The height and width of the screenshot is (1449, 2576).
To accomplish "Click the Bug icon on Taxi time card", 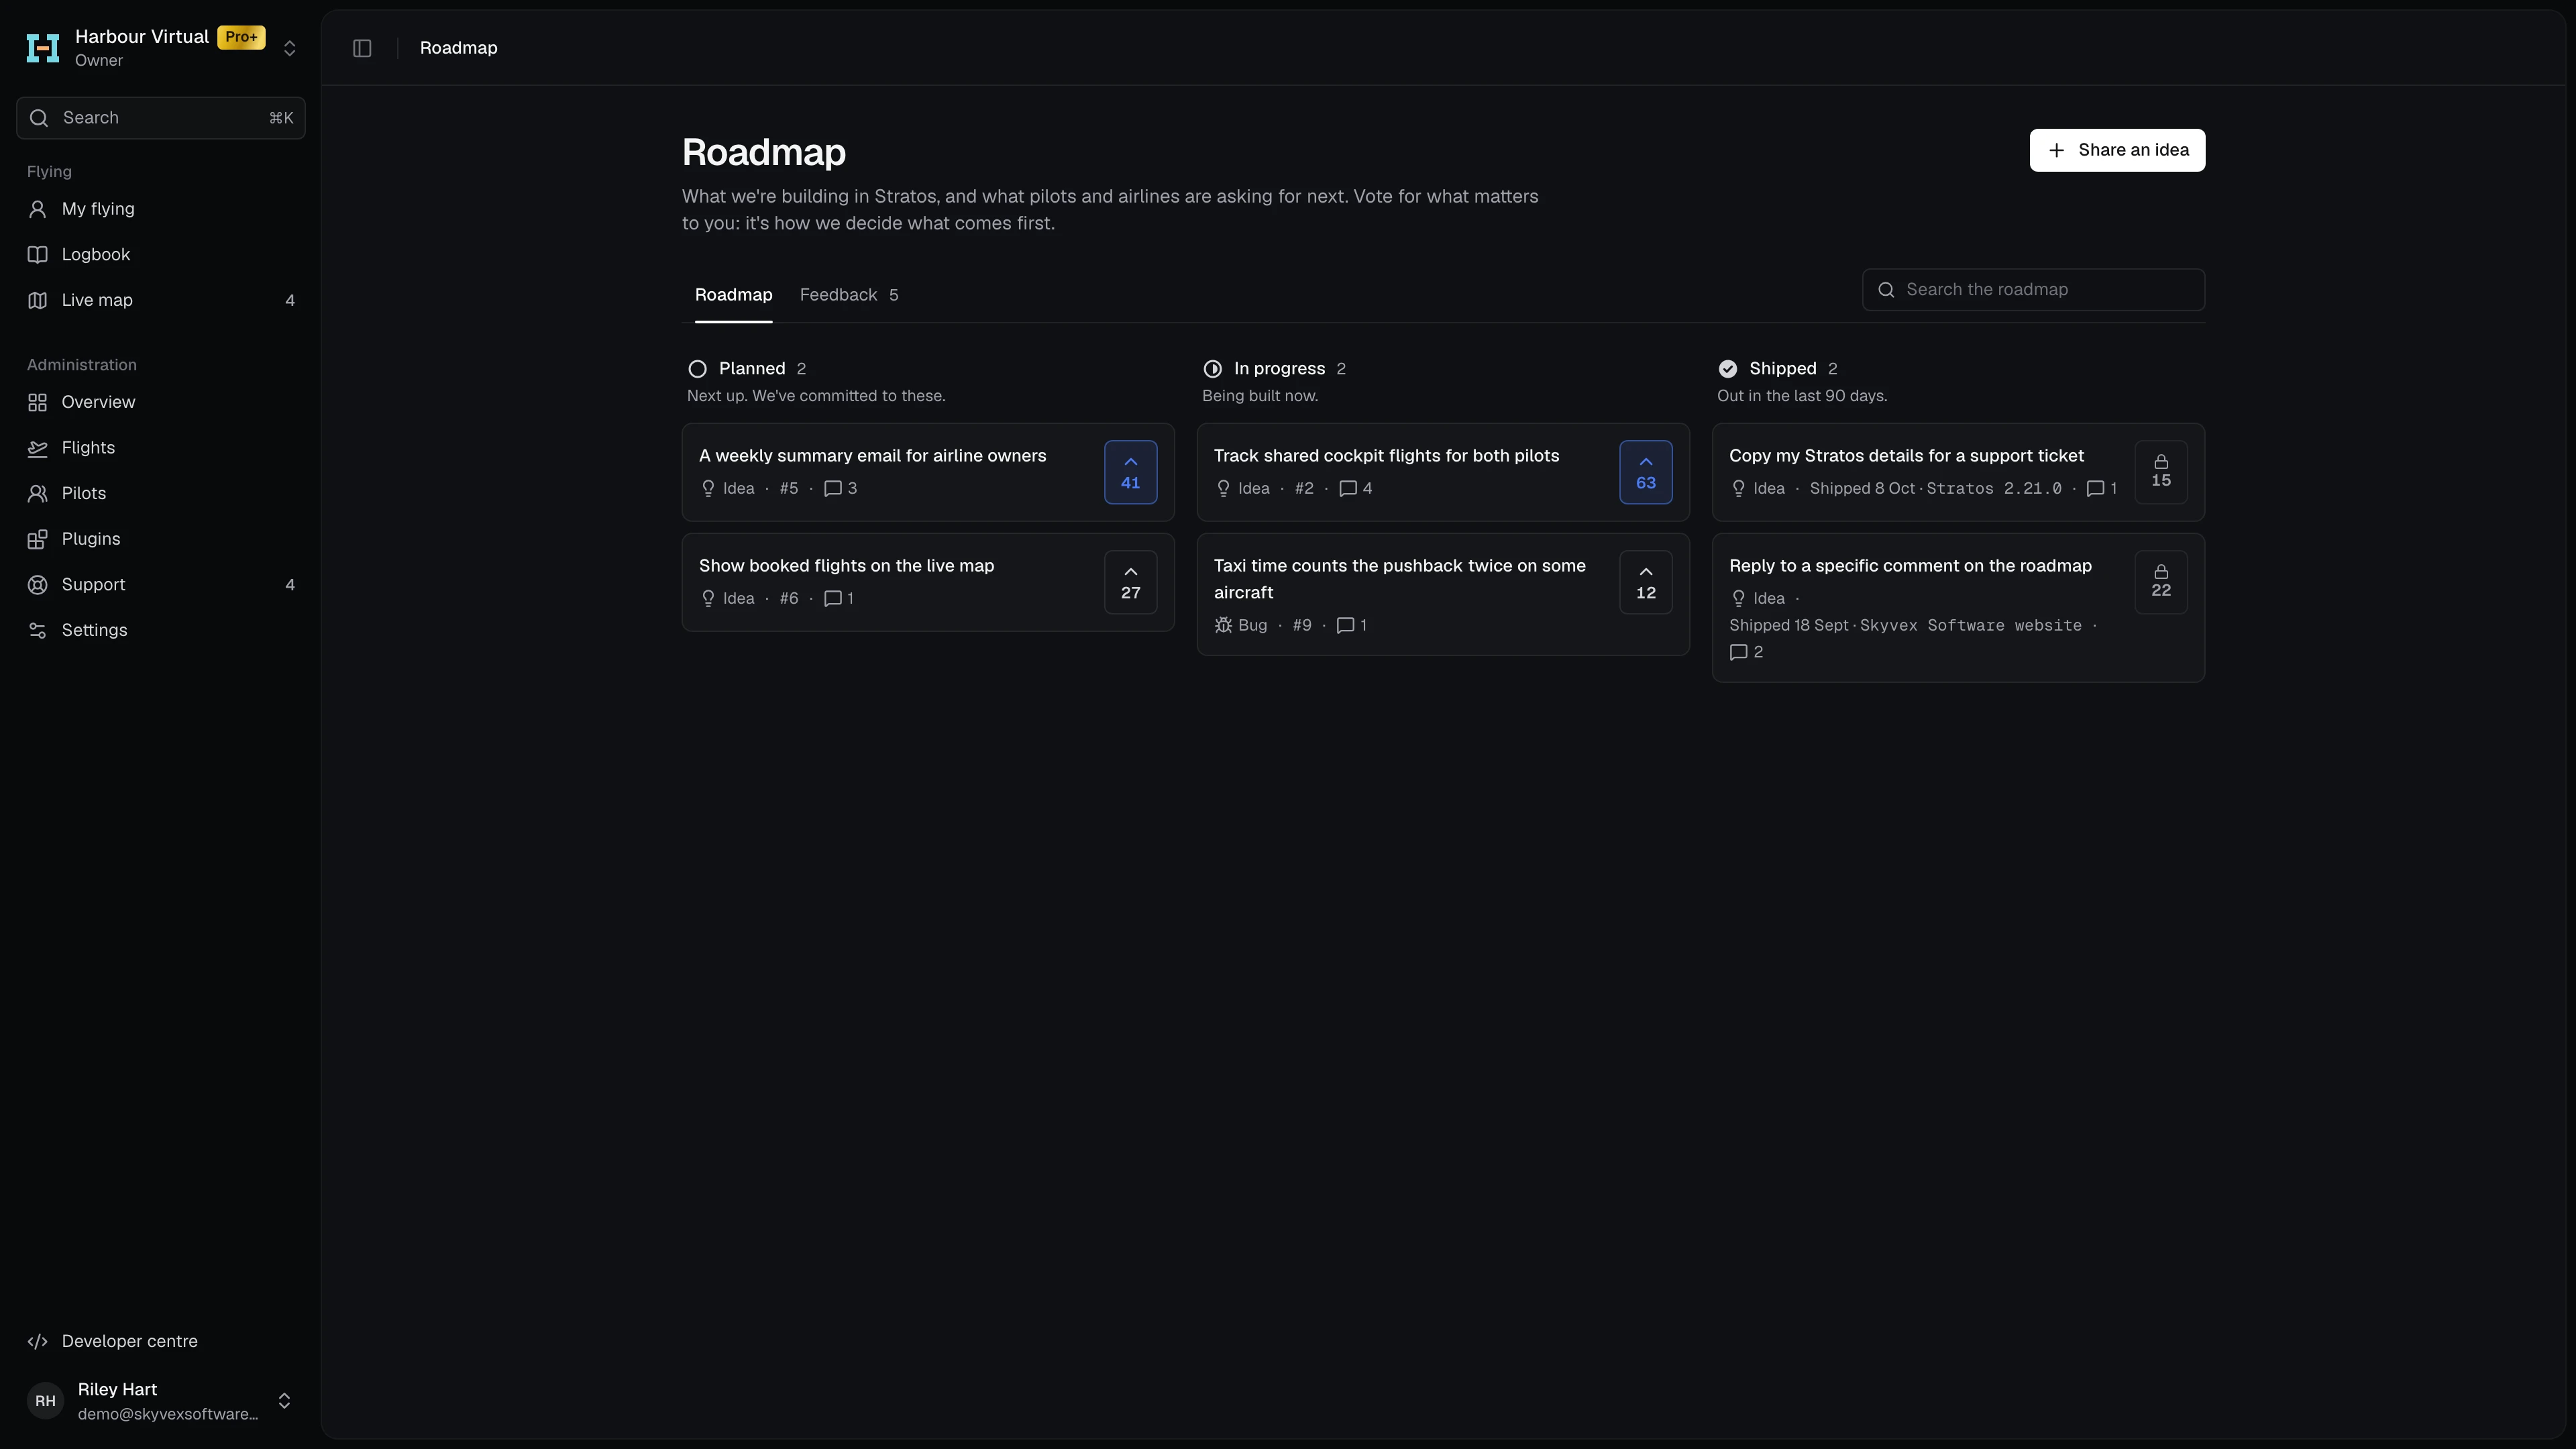I will pos(1222,626).
